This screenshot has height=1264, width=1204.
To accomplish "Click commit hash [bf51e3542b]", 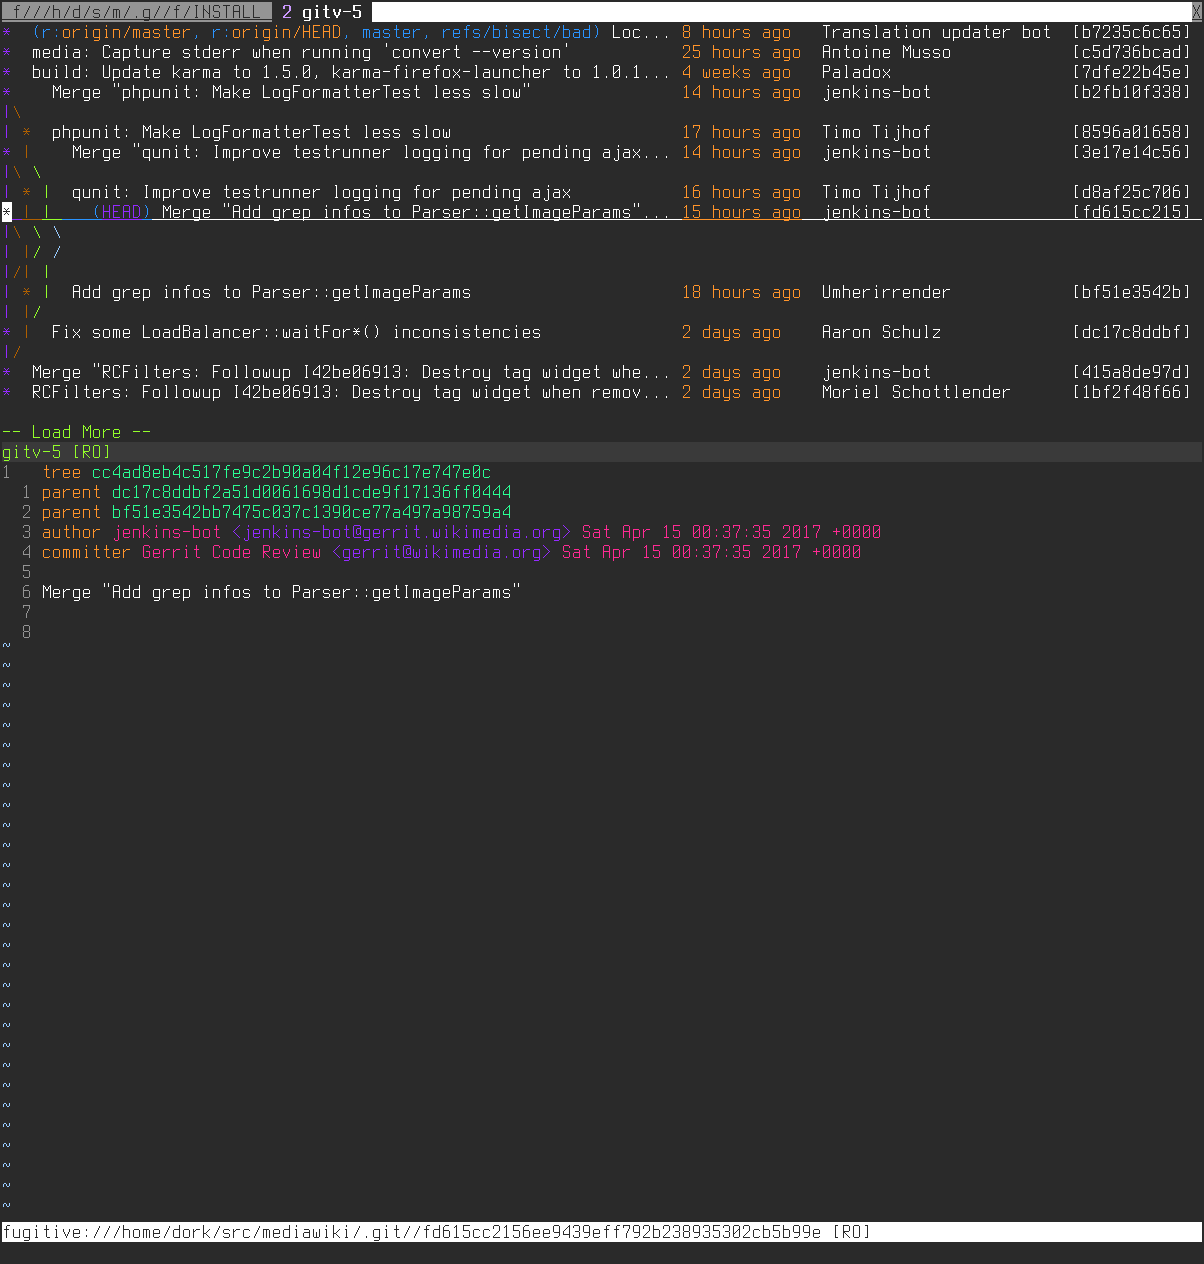I will pyautogui.click(x=1131, y=292).
